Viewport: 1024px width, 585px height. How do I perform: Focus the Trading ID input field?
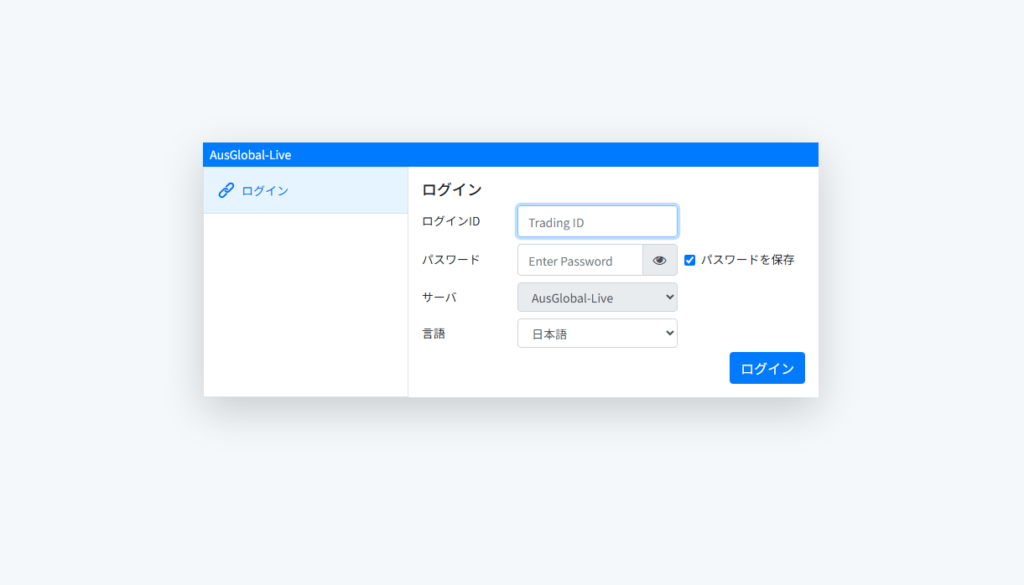point(597,222)
